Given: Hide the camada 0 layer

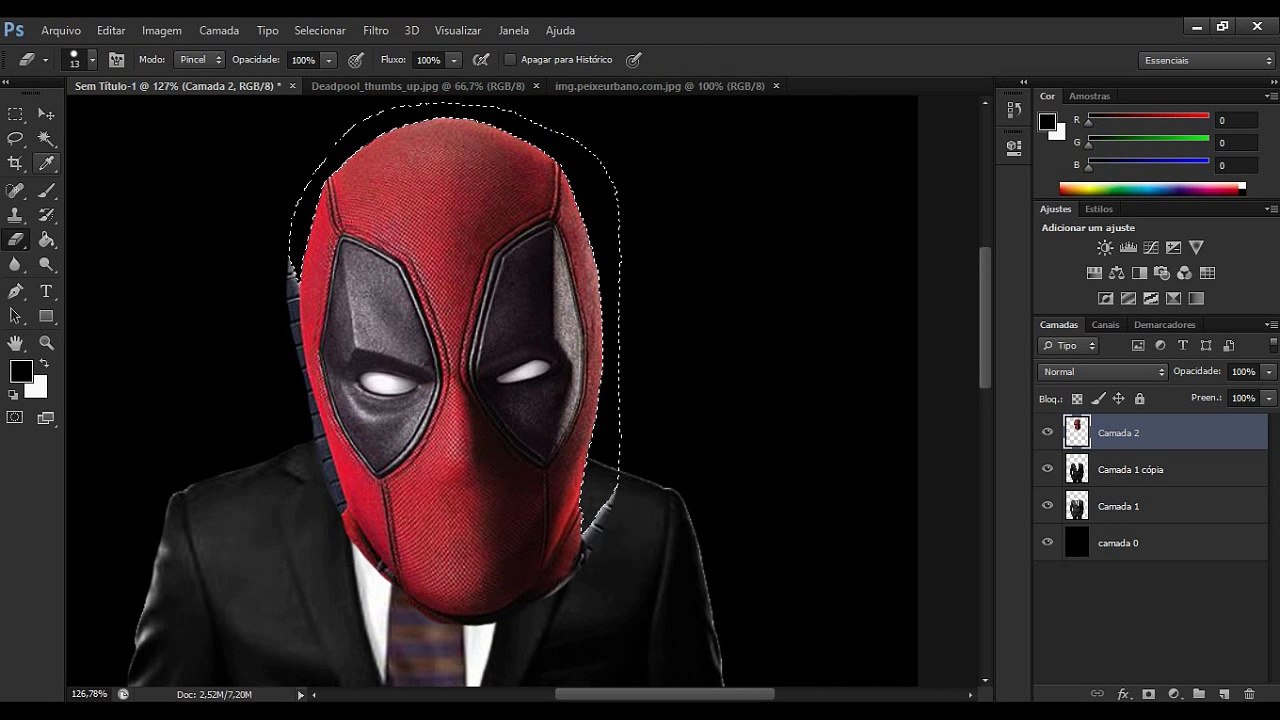Looking at the screenshot, I should 1047,543.
